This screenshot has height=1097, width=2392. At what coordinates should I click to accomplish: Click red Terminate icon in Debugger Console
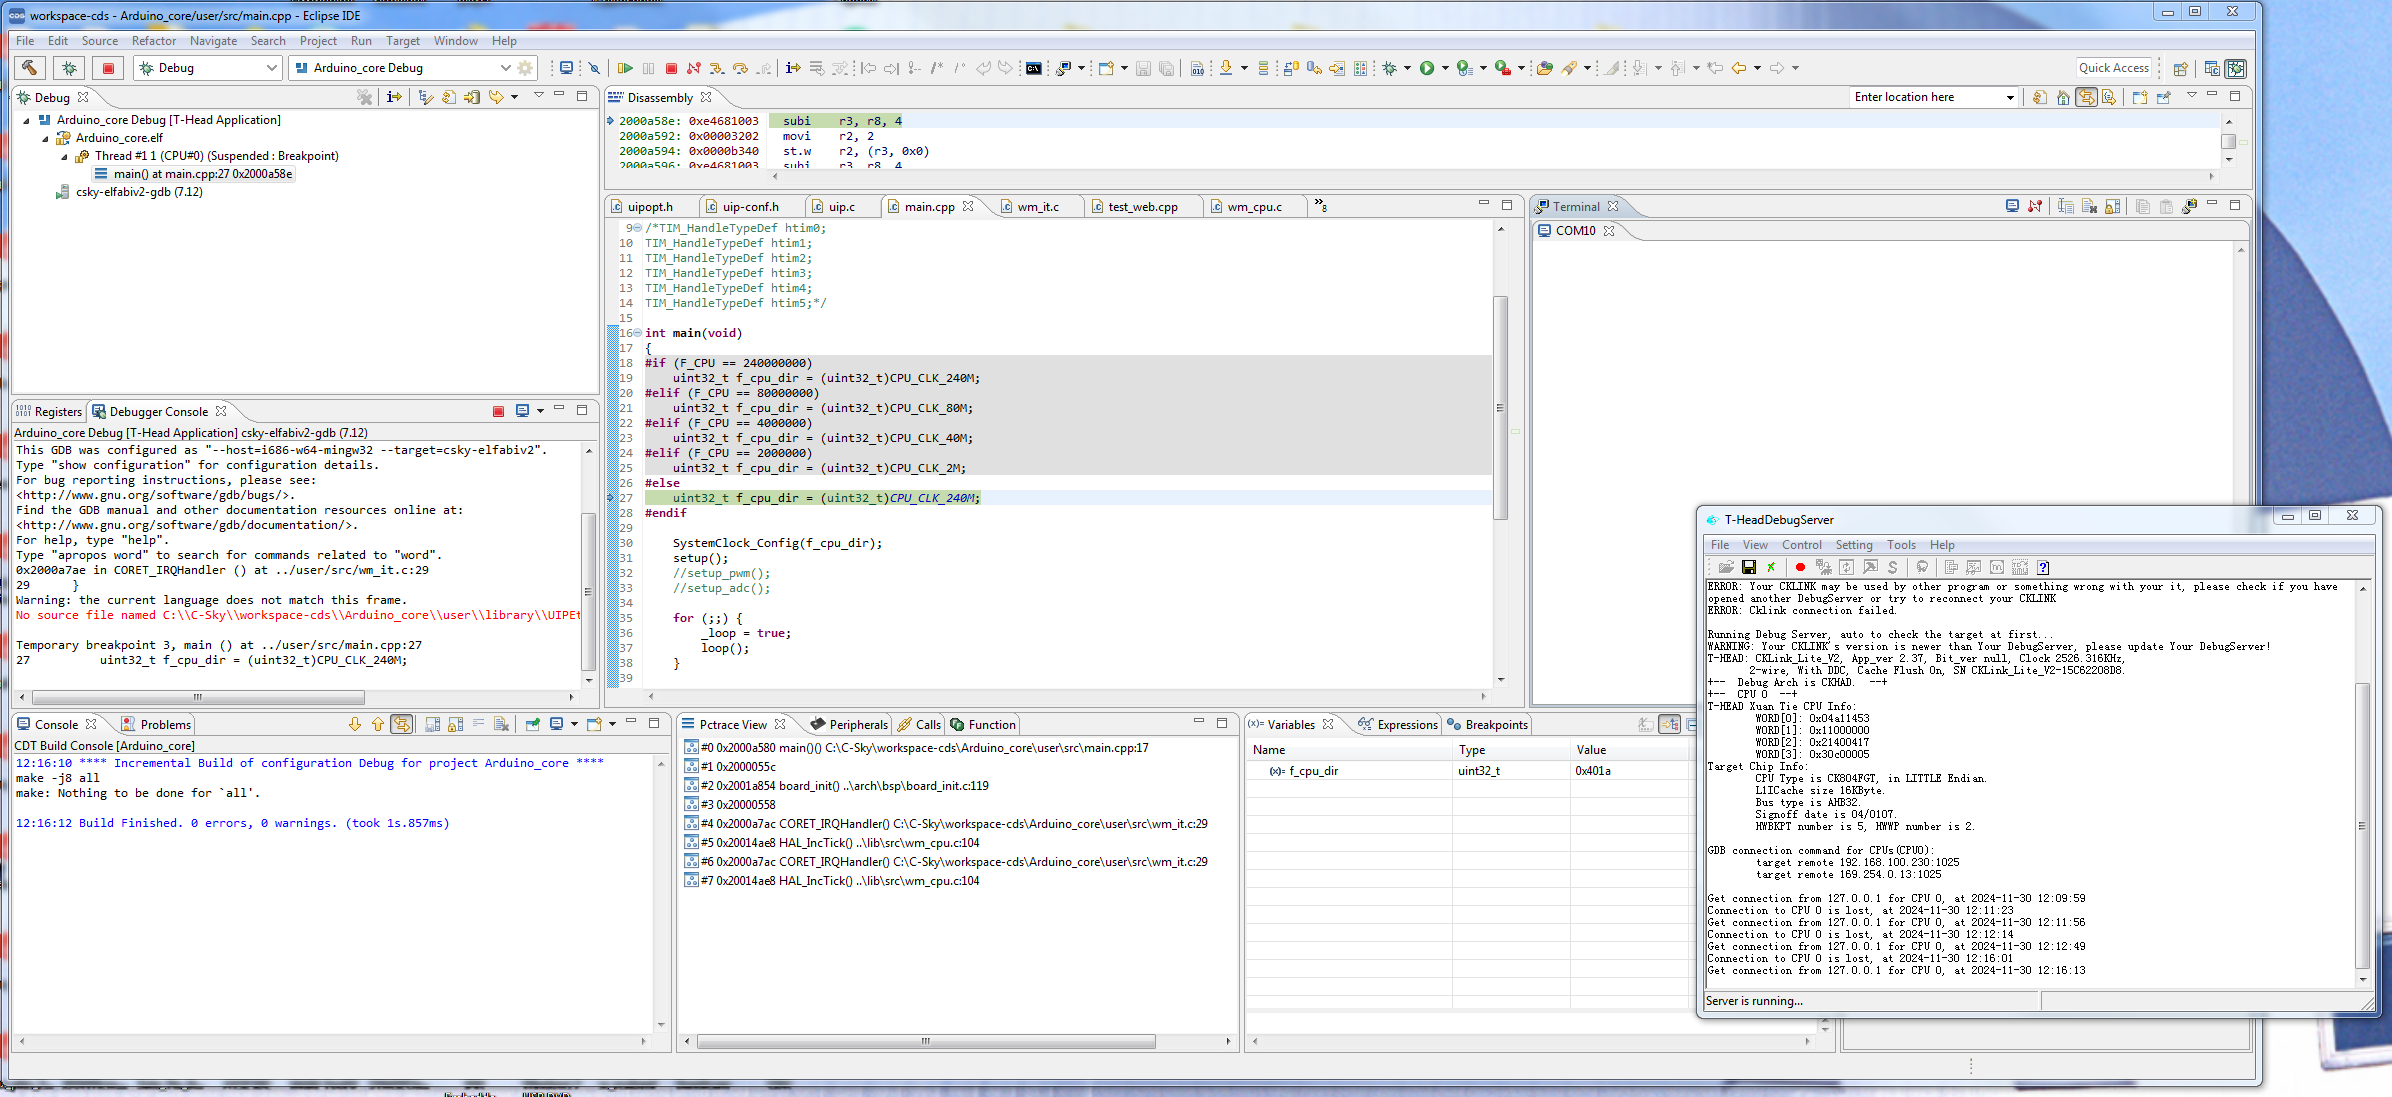point(498,411)
